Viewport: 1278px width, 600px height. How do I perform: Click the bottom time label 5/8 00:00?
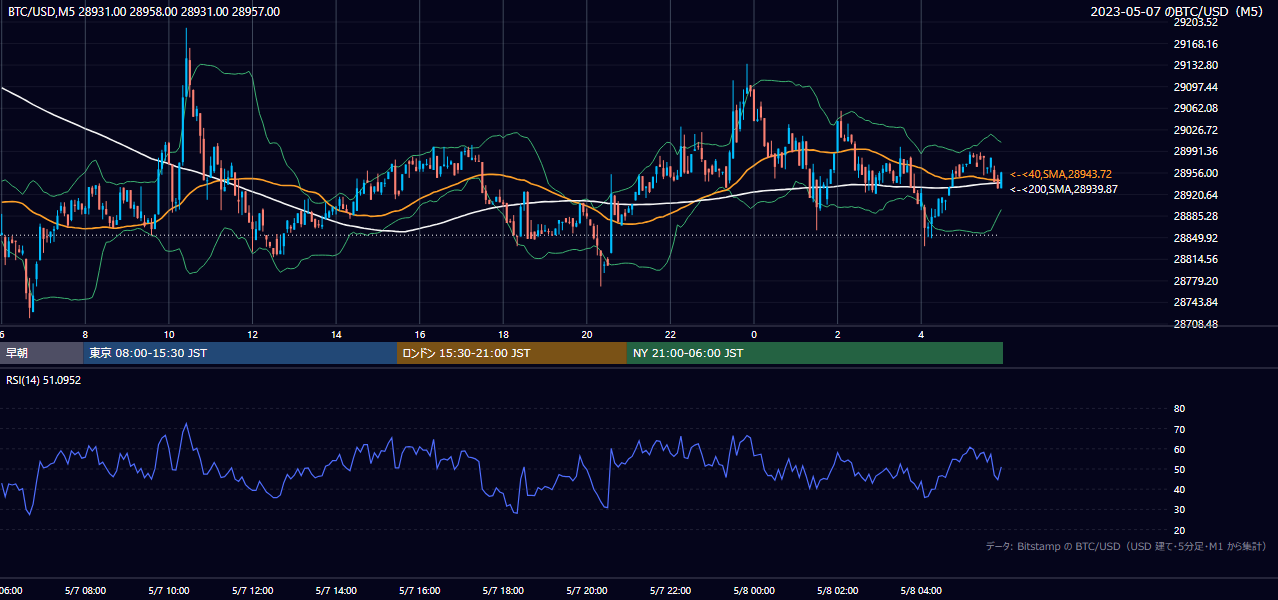click(754, 591)
